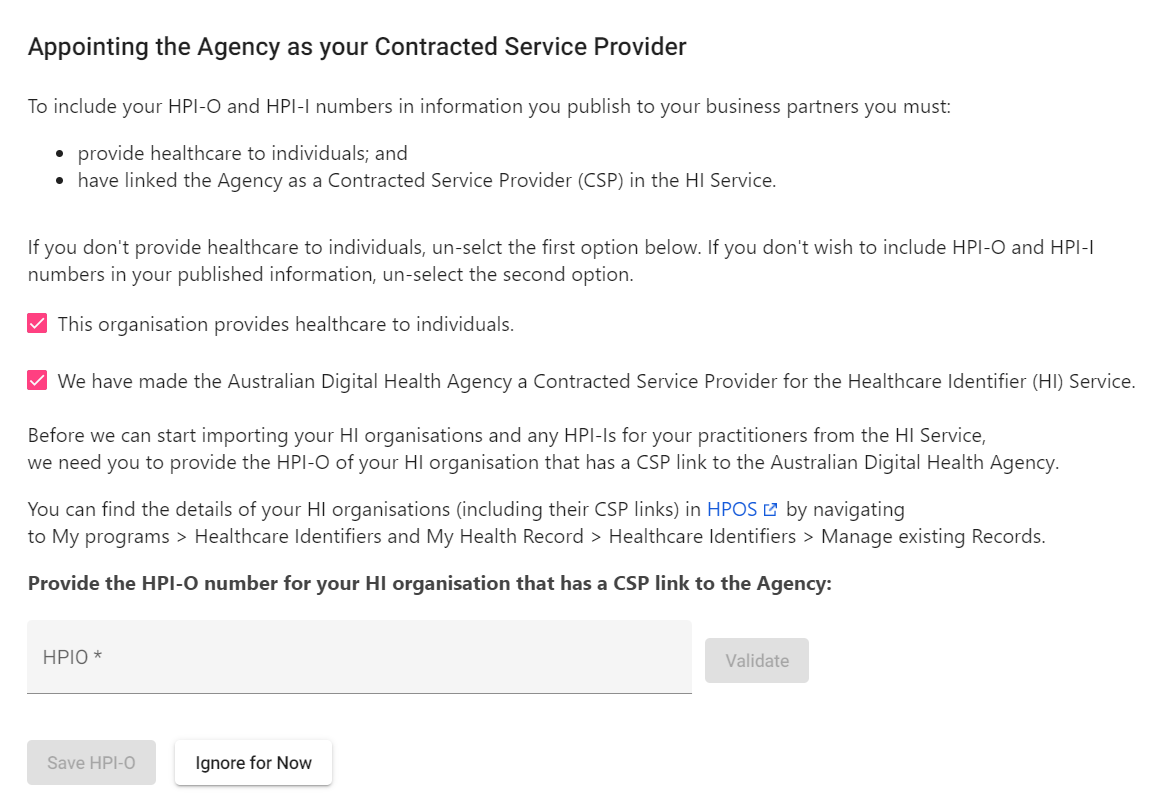
Task: Click the 'To include your HPI-O' intro sentence
Action: (x=489, y=107)
